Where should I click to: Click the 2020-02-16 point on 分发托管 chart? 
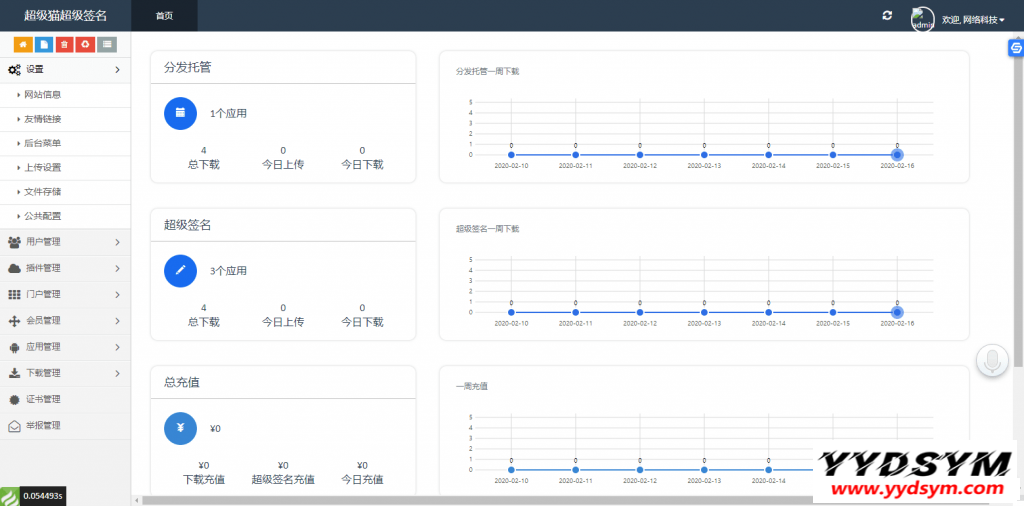897,155
